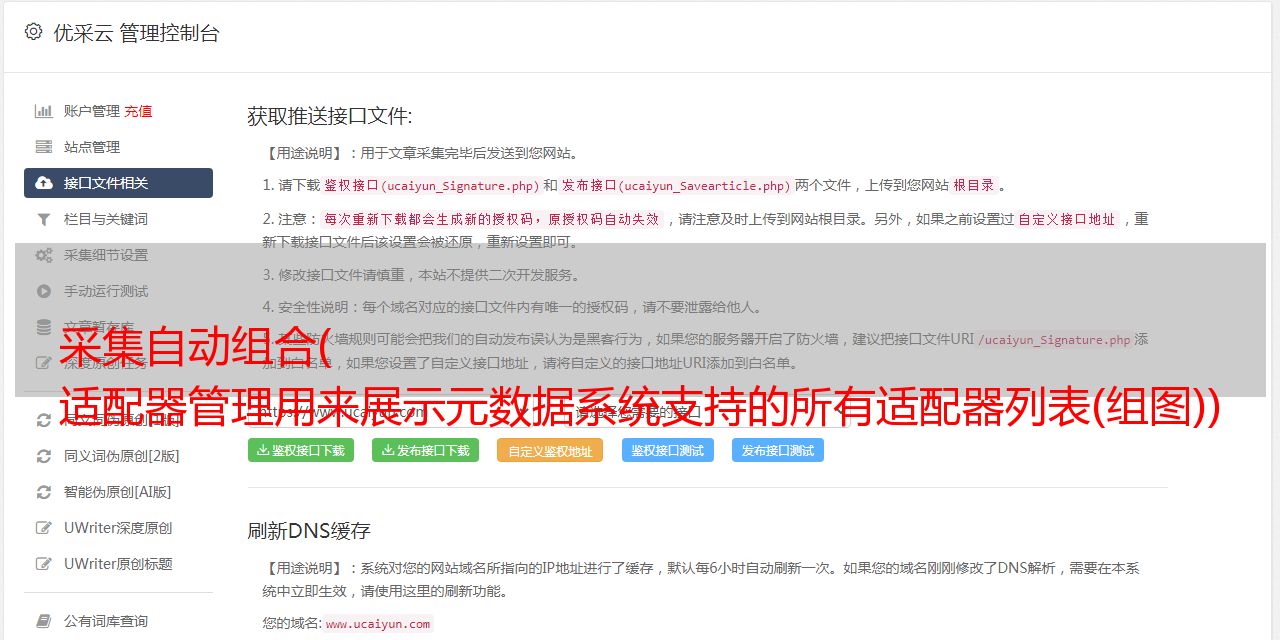The width and height of the screenshot is (1280, 640).
Task: Open 栏目与关键词 via its filter icon
Action: click(x=44, y=219)
